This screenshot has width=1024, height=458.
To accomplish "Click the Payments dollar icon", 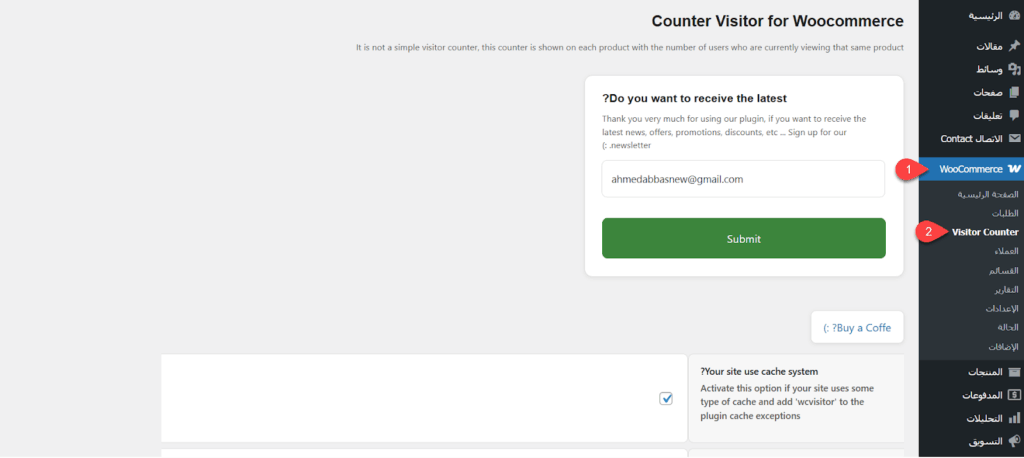I will pos(1014,395).
